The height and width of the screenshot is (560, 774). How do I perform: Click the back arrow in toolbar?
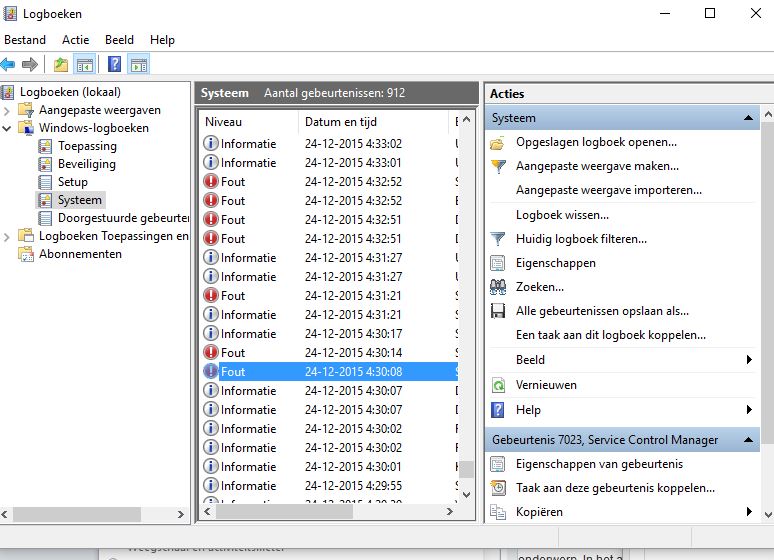tap(9, 65)
